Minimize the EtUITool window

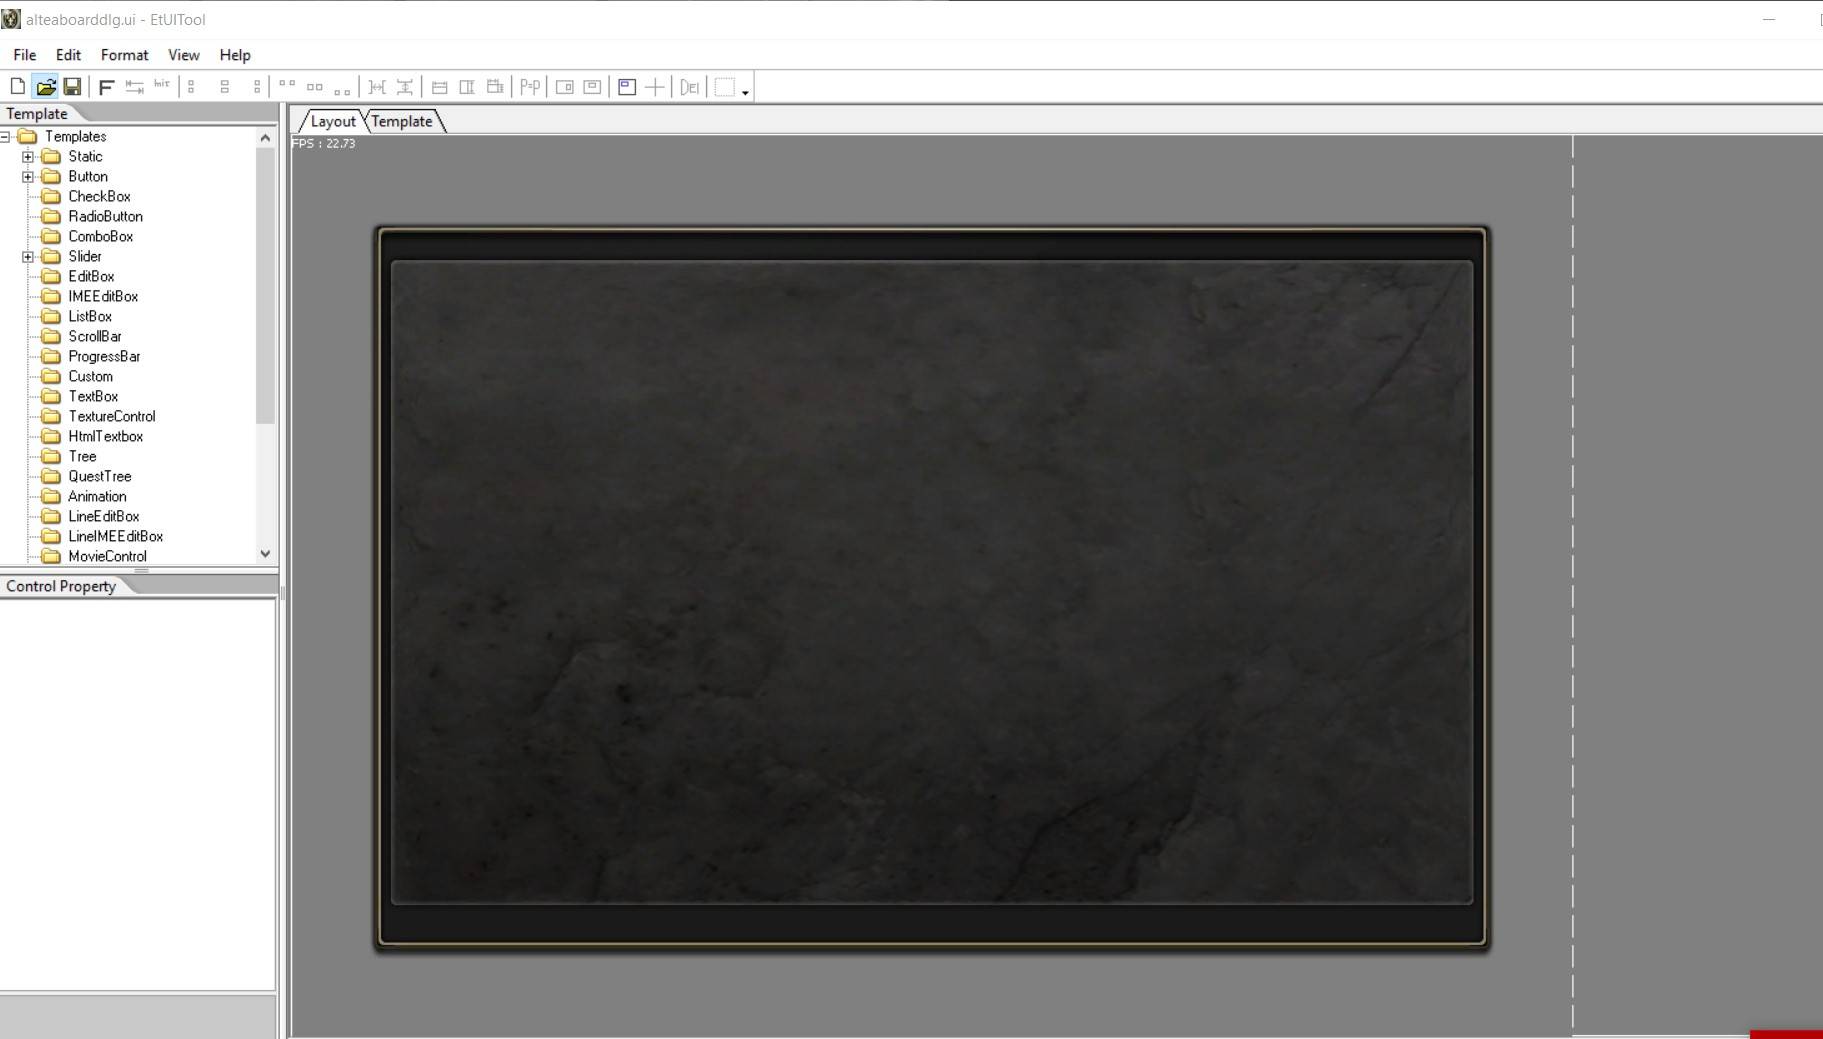1769,19
